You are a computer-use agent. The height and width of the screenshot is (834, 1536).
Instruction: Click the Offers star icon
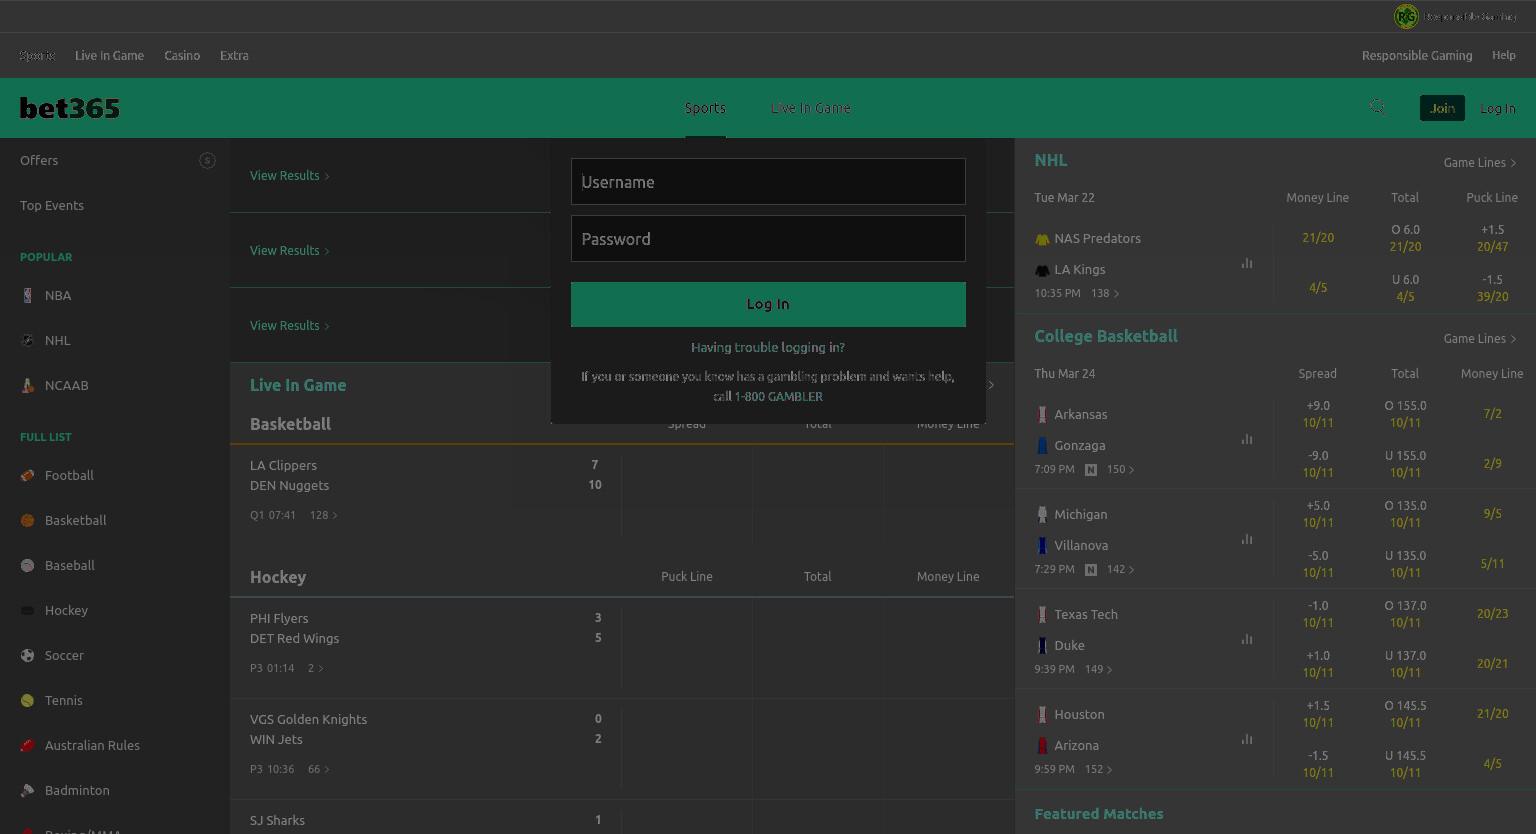(207, 160)
